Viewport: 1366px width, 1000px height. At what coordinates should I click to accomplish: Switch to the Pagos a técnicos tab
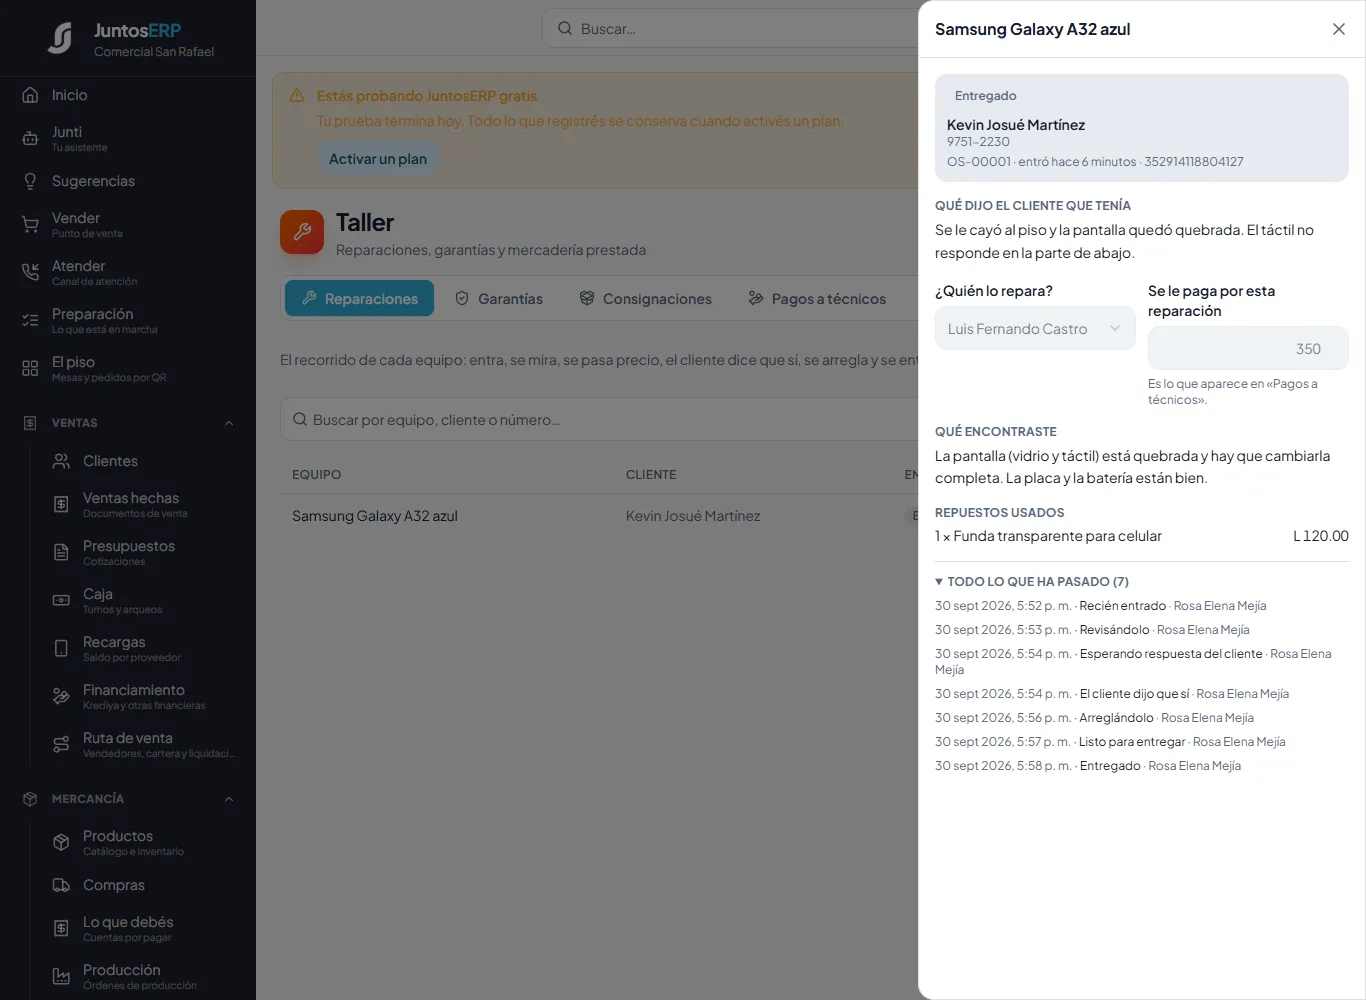tap(817, 298)
